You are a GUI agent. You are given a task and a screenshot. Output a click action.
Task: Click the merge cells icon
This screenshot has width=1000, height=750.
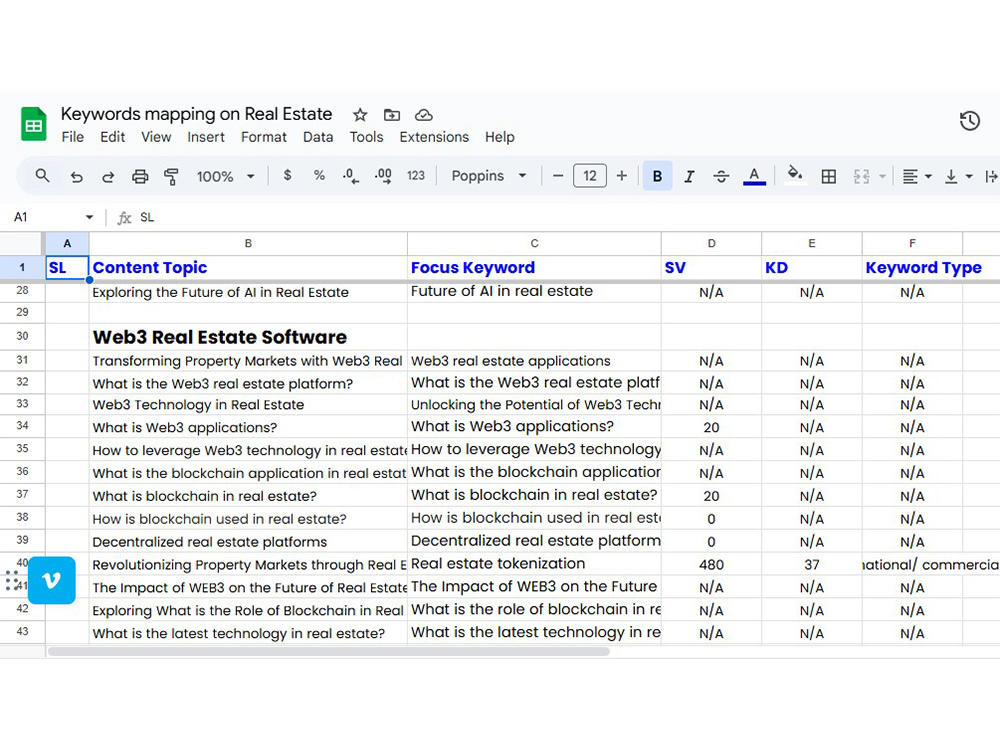click(862, 177)
